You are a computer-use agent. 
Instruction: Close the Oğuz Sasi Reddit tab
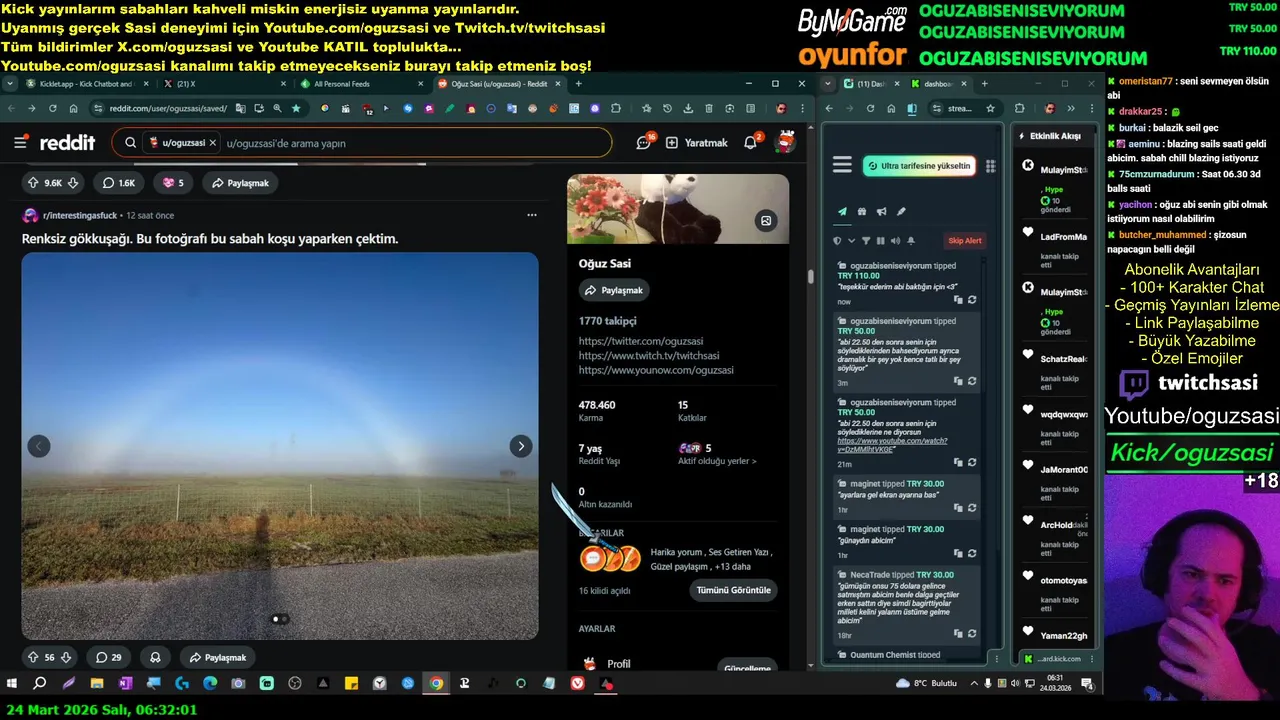click(x=557, y=84)
